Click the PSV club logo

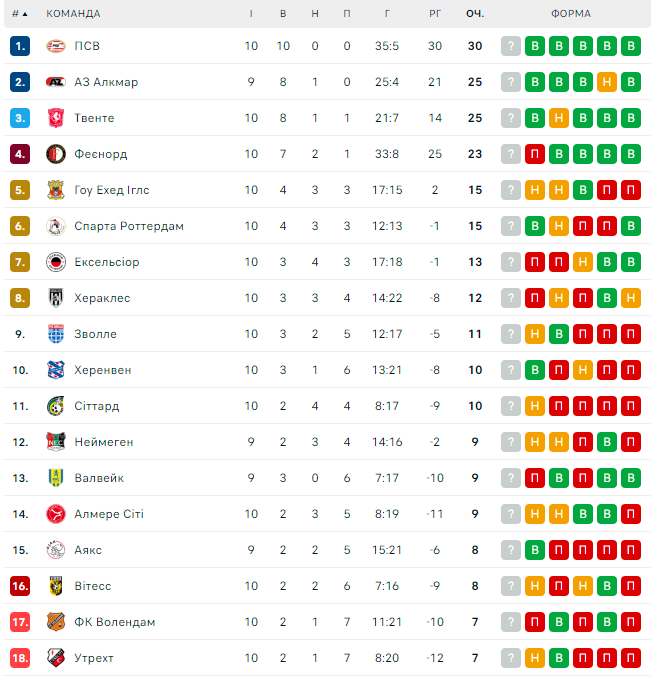[x=55, y=46]
